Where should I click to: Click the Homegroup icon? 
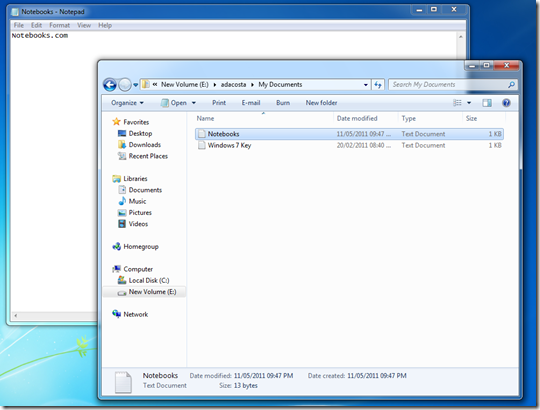[116, 246]
